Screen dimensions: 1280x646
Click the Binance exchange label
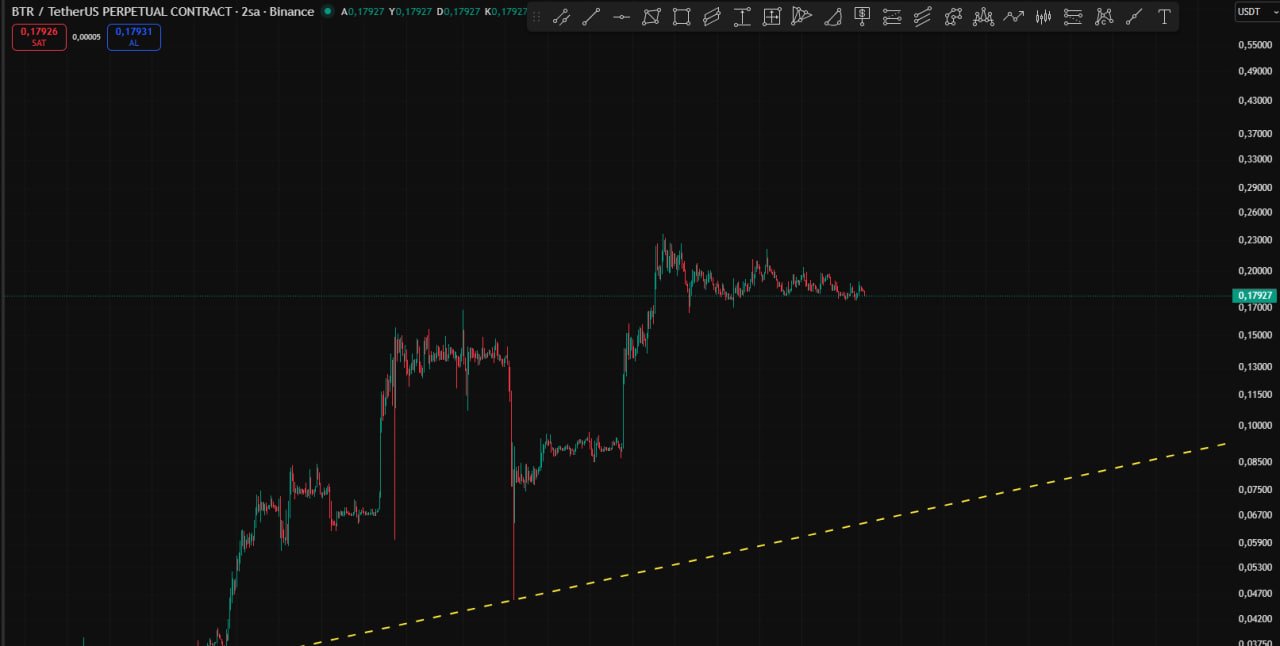(292, 12)
